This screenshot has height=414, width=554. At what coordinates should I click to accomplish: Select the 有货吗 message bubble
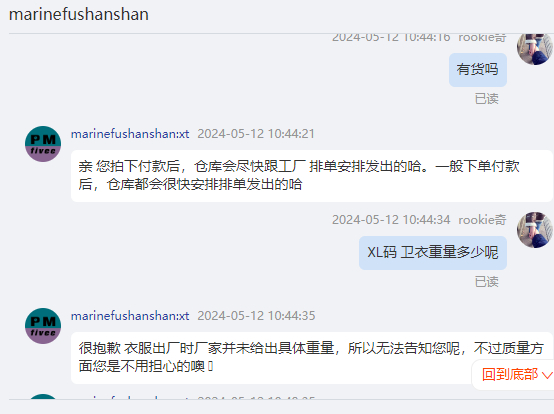478,70
